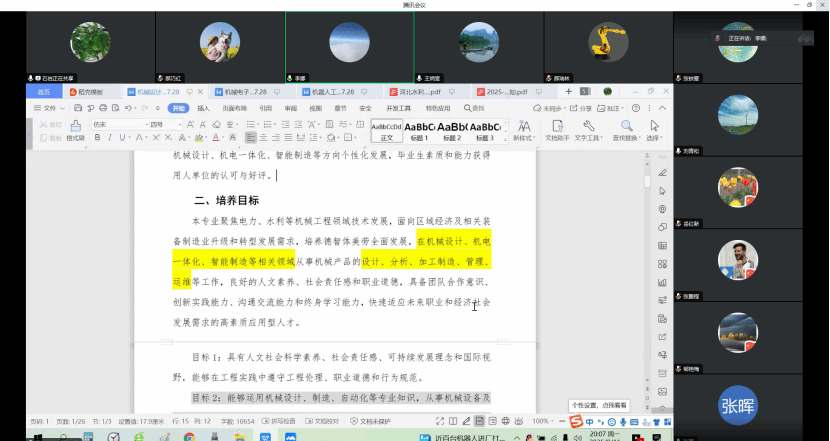Expand the File menu dropdown
The width and height of the screenshot is (830, 441).
50,108
